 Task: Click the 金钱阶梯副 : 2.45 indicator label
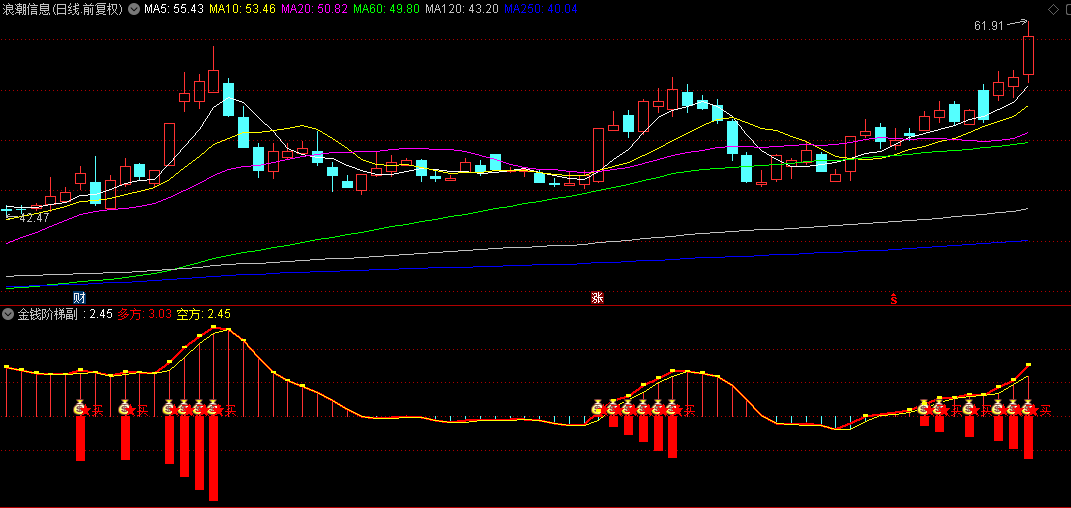(64, 314)
